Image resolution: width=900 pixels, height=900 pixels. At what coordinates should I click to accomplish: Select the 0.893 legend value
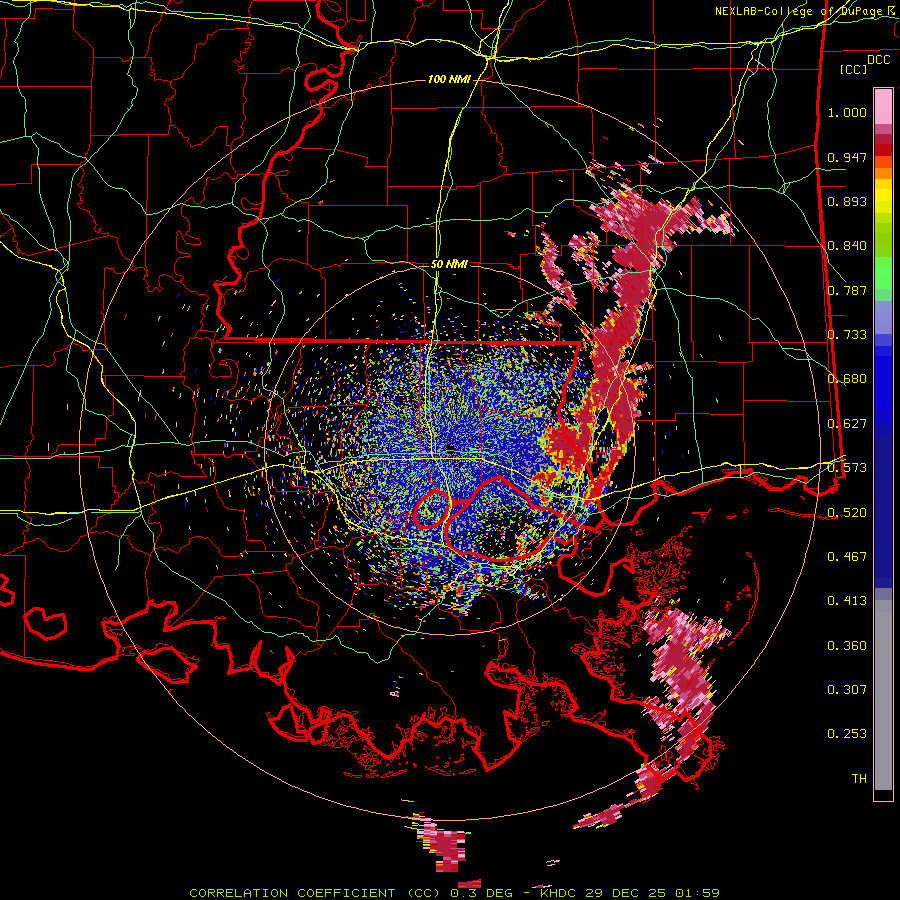click(x=847, y=201)
